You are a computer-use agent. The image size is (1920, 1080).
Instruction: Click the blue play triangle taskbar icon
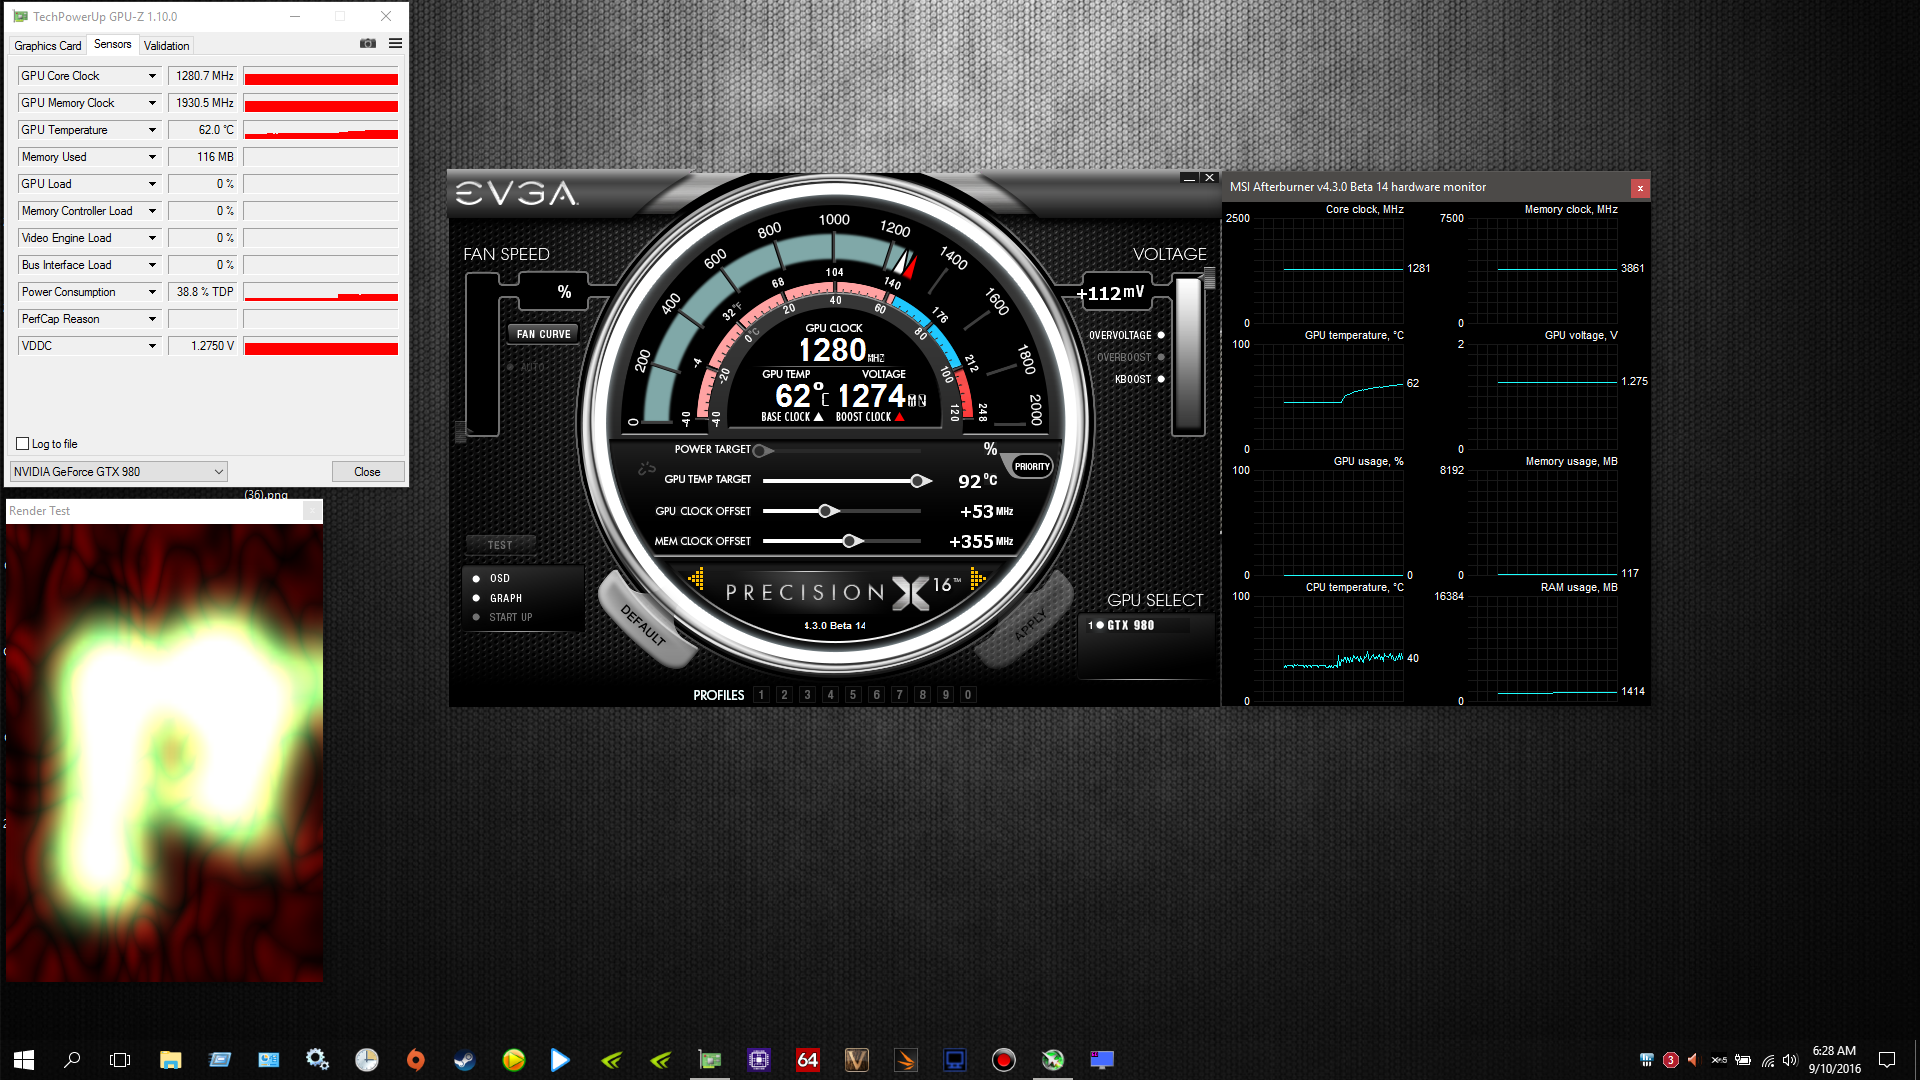[561, 1059]
